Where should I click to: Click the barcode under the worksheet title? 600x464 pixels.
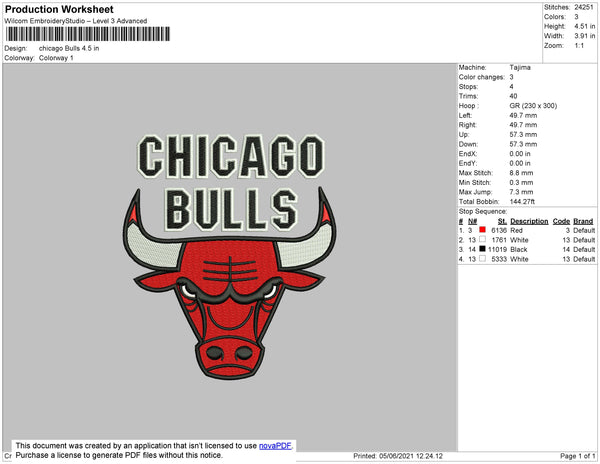88,34
